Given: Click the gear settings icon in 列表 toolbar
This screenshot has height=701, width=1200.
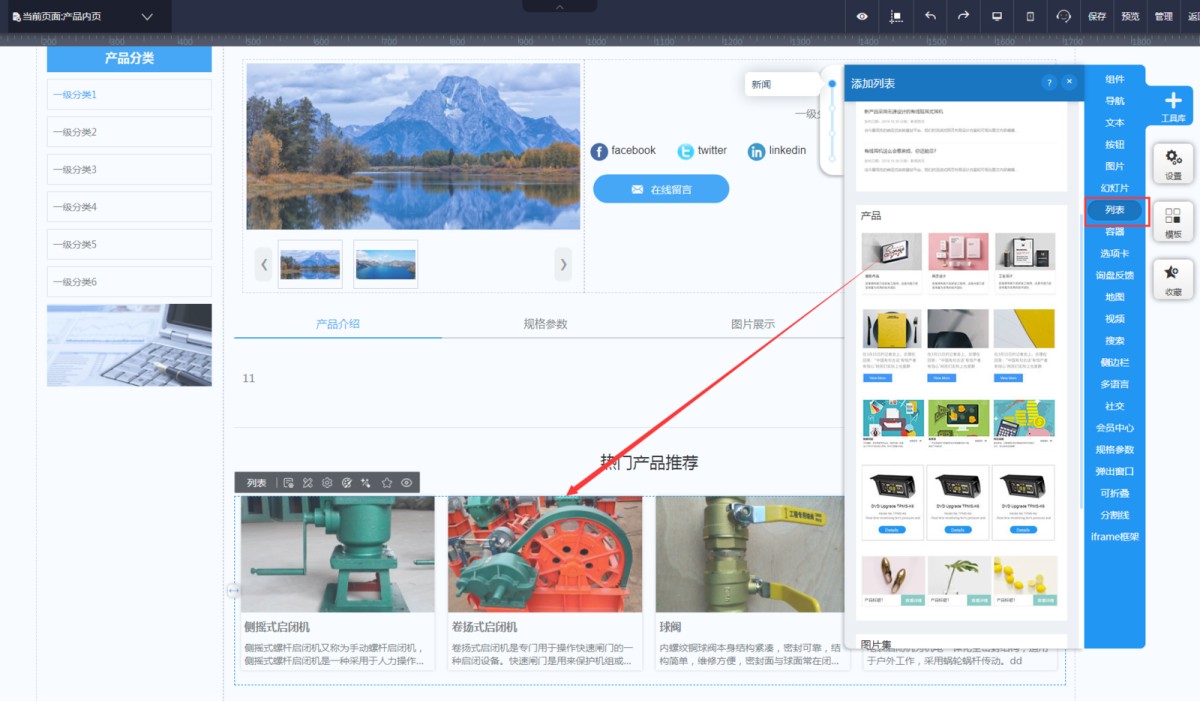Looking at the screenshot, I should [327, 483].
